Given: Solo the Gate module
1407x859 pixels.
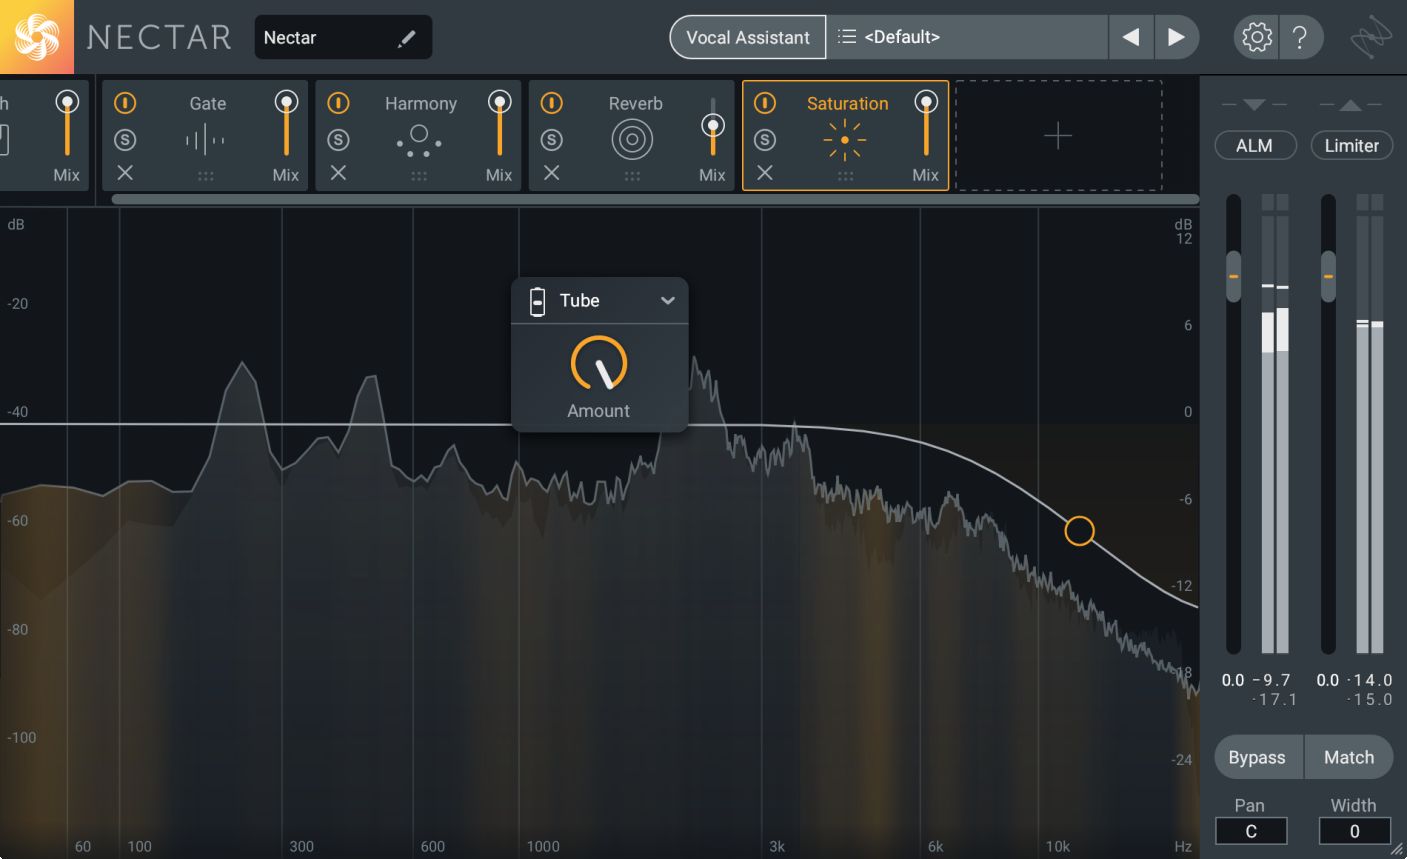Looking at the screenshot, I should point(125,140).
